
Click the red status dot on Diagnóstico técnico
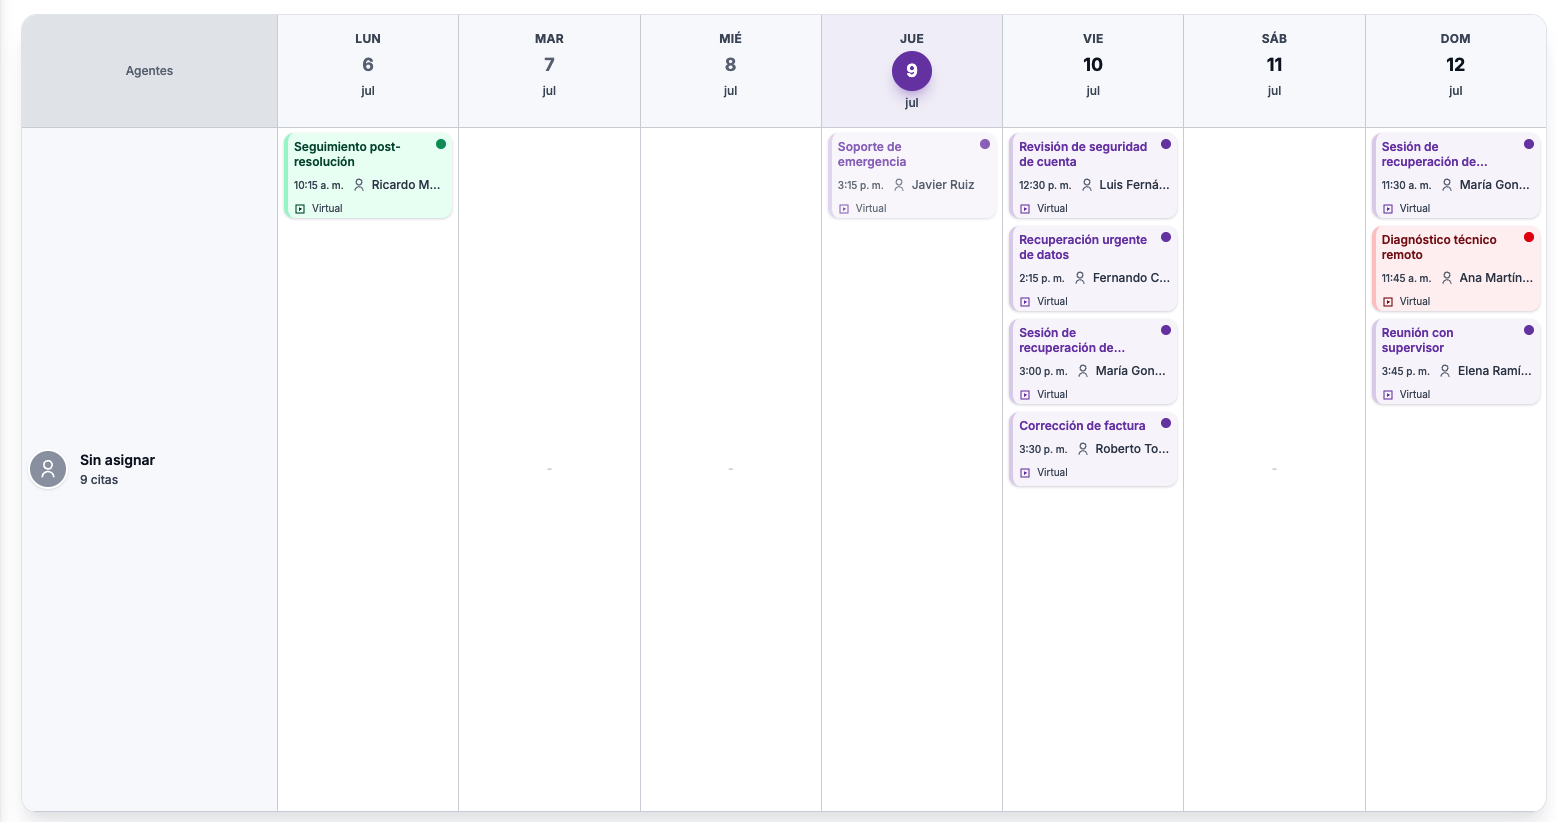pyautogui.click(x=1529, y=237)
